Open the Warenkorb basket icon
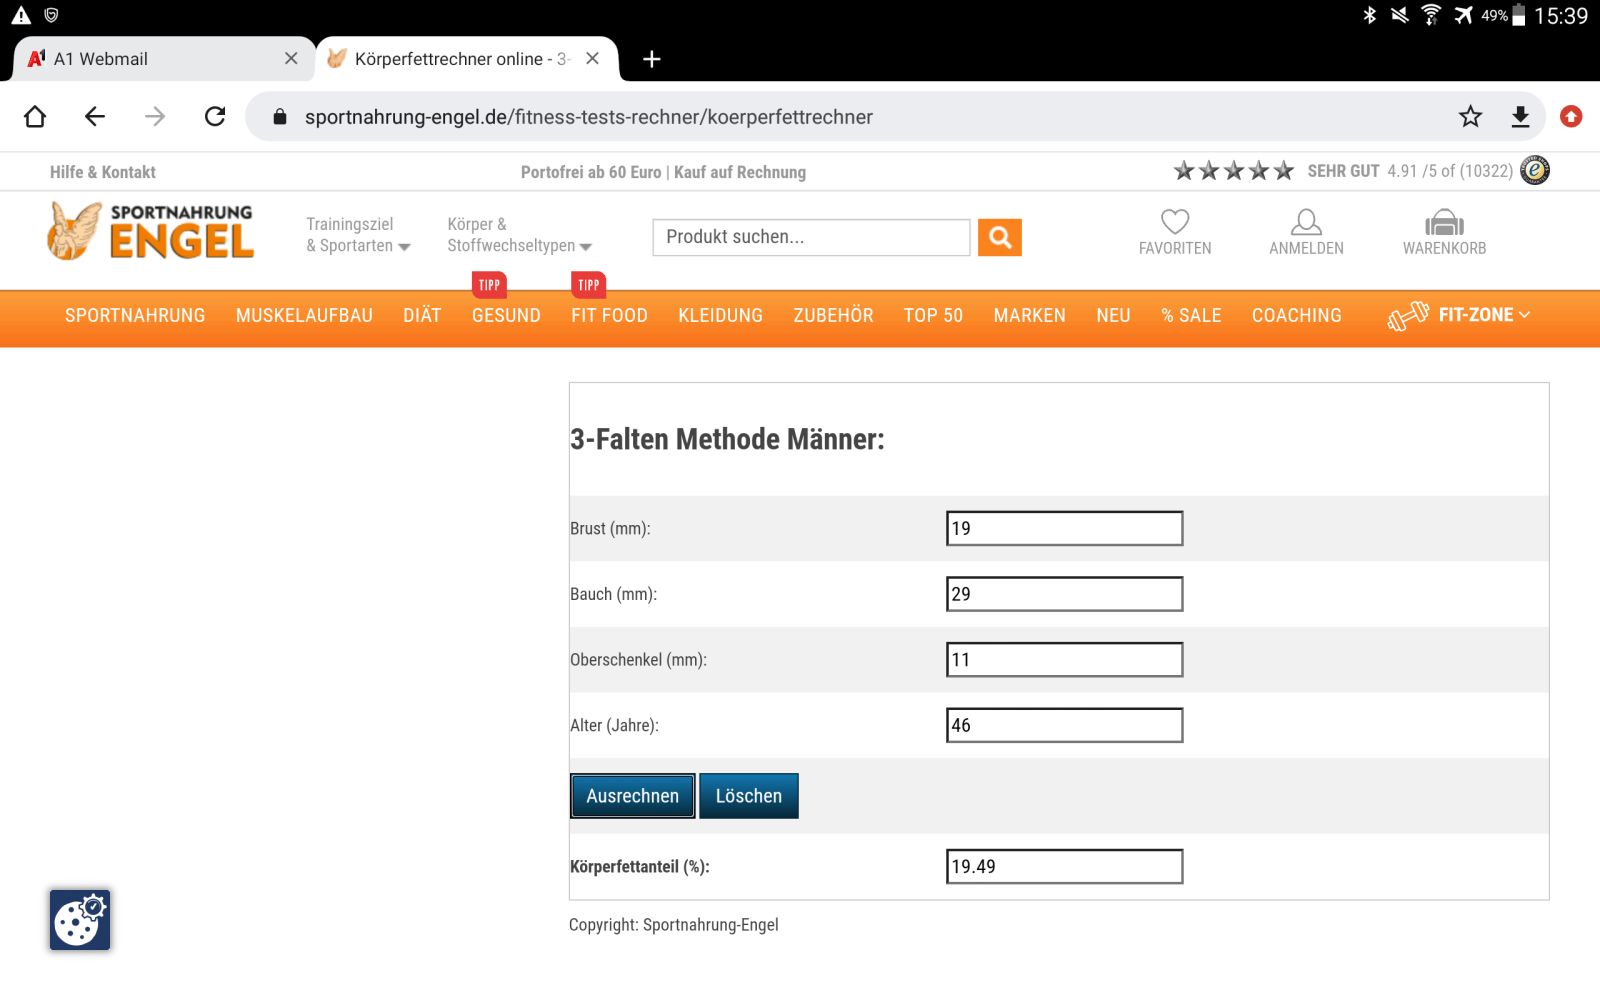 (x=1444, y=223)
